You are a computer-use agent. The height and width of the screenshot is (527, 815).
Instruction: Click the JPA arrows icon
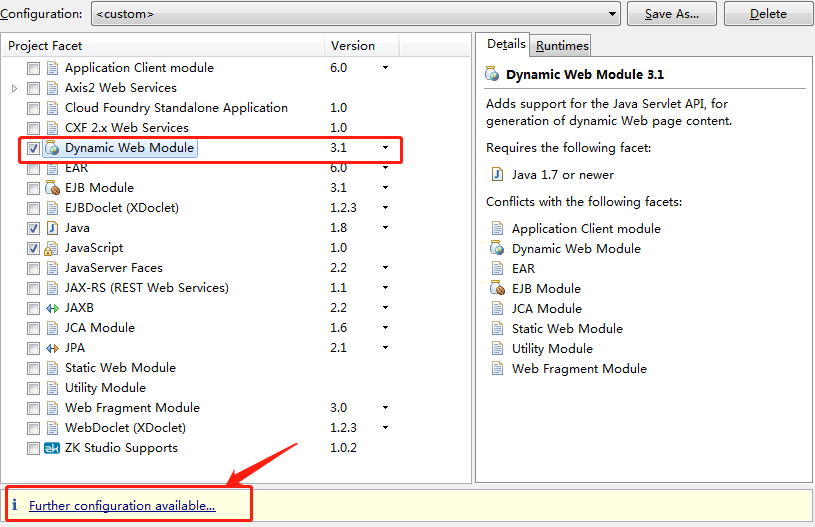click(52, 348)
